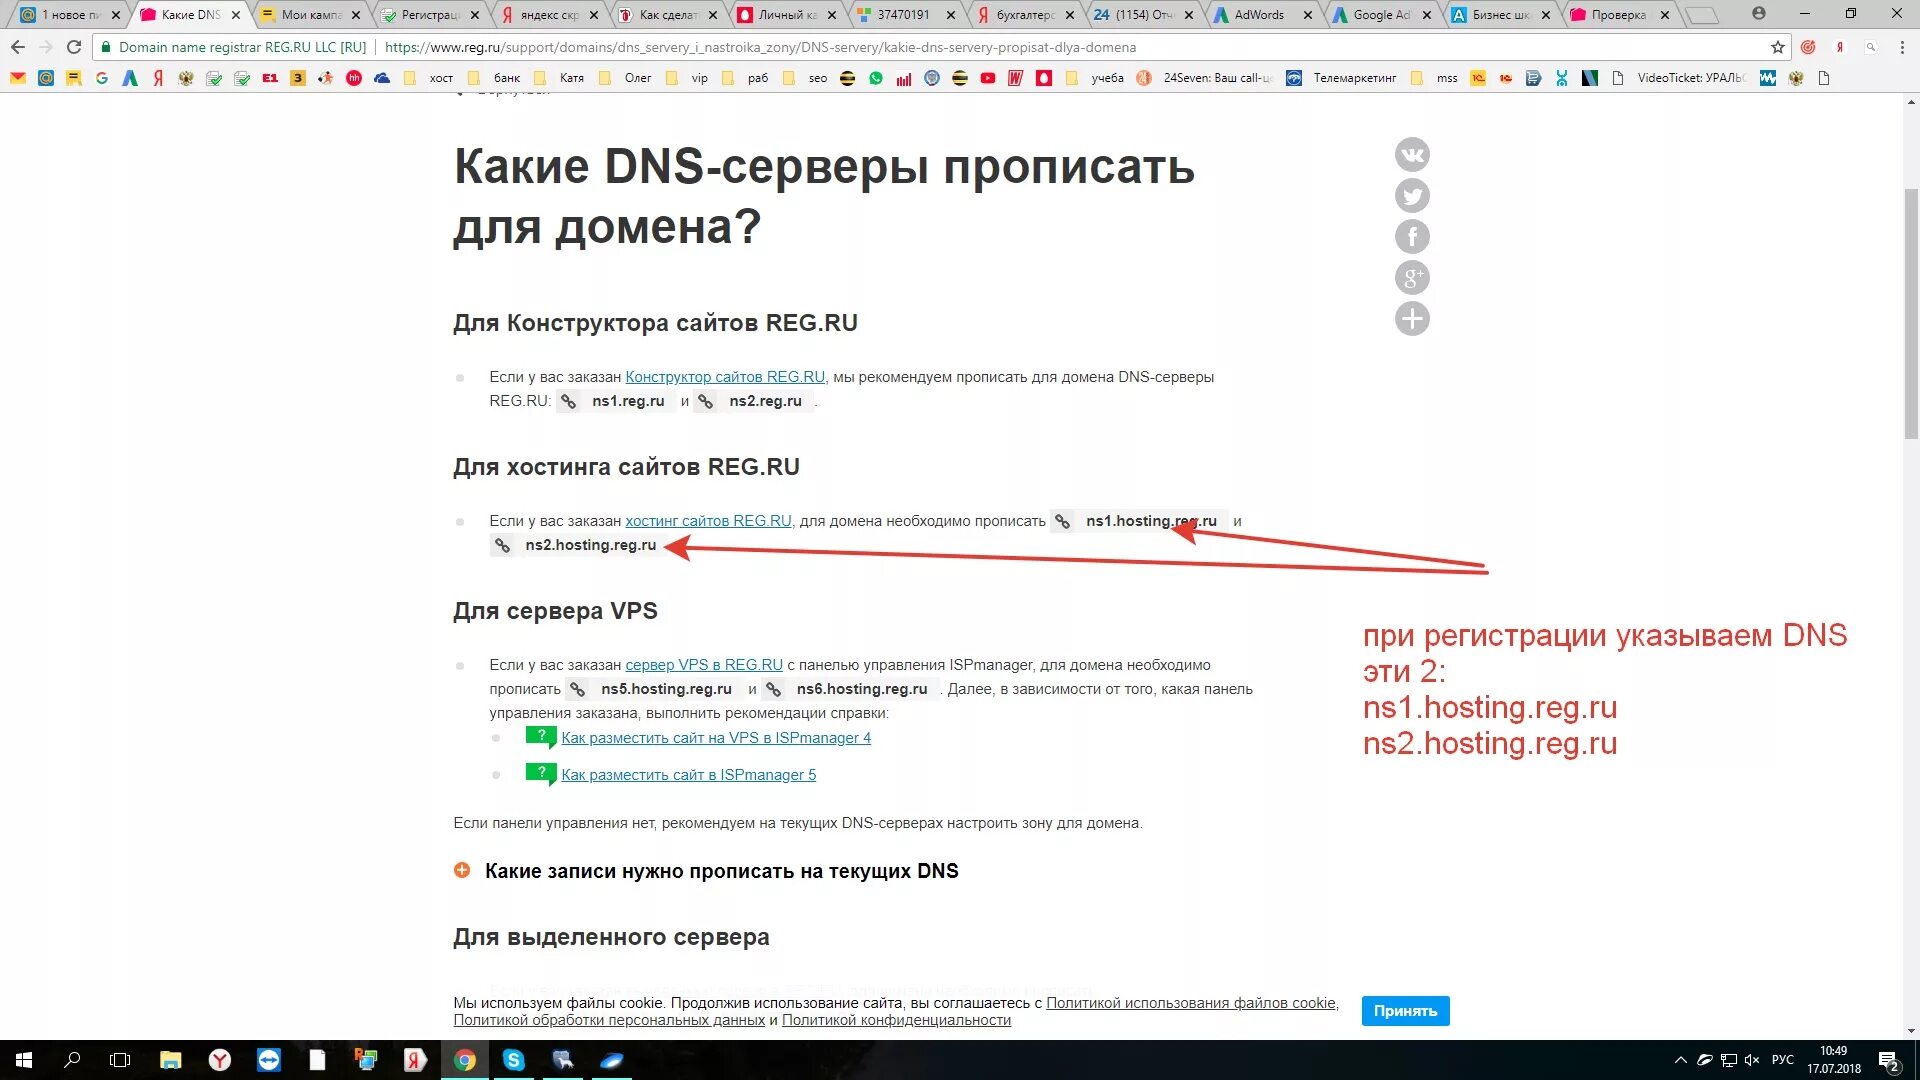Bookmark this page with star icon

tap(1777, 47)
